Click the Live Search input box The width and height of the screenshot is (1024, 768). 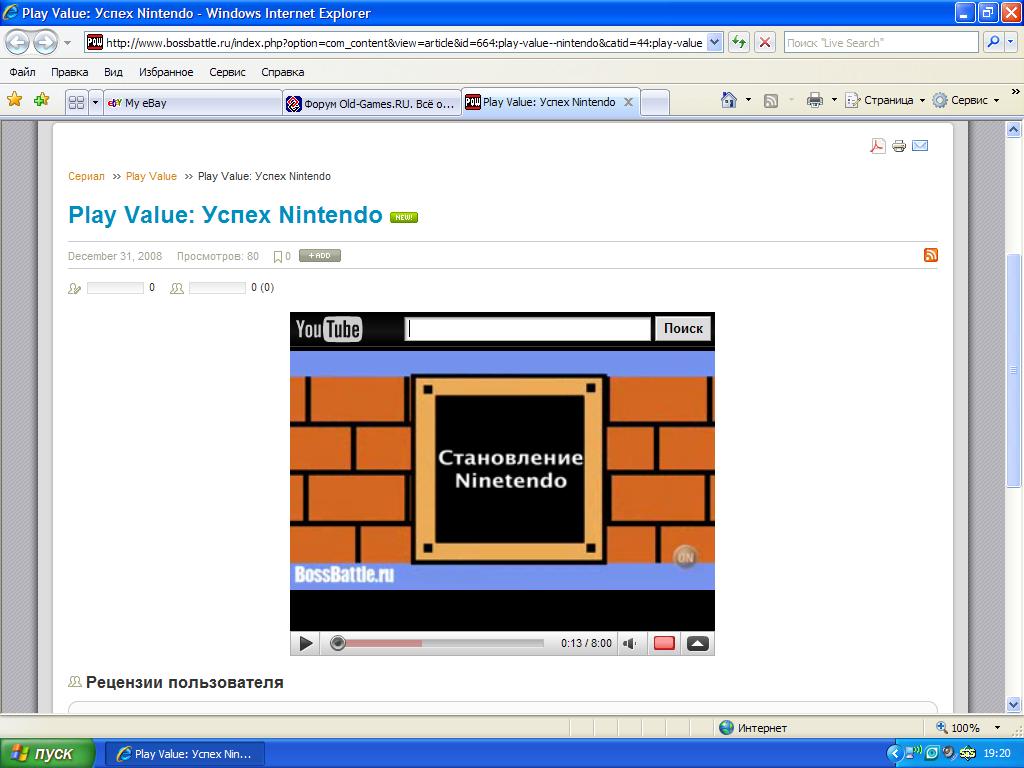(x=880, y=43)
